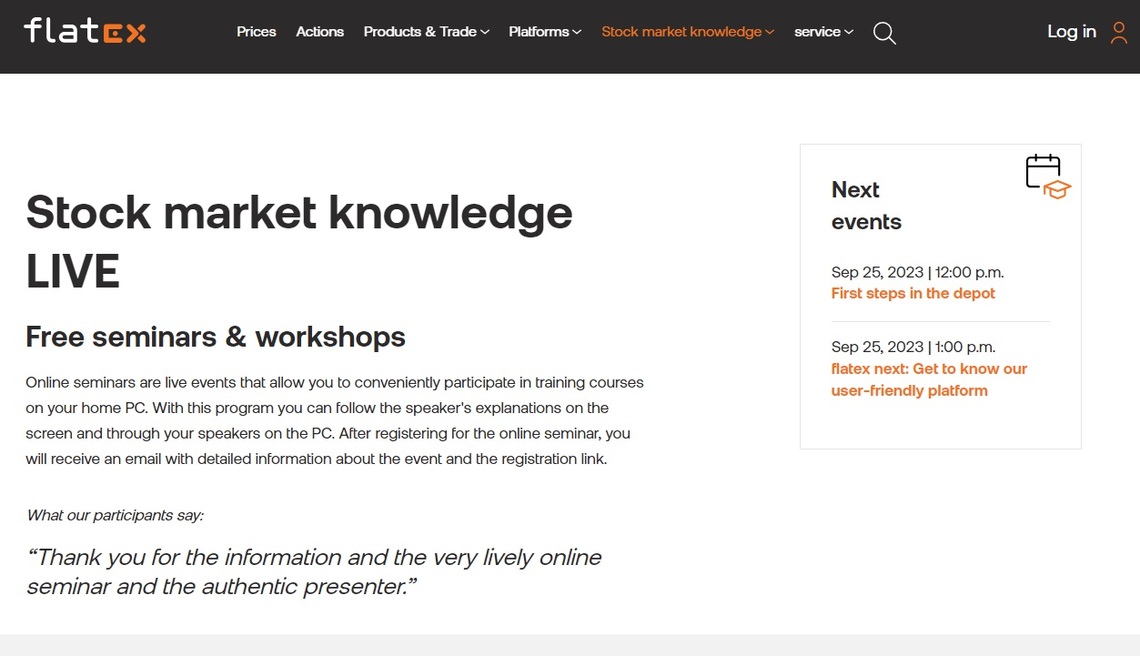Expand the Platforms dropdown

(x=545, y=32)
